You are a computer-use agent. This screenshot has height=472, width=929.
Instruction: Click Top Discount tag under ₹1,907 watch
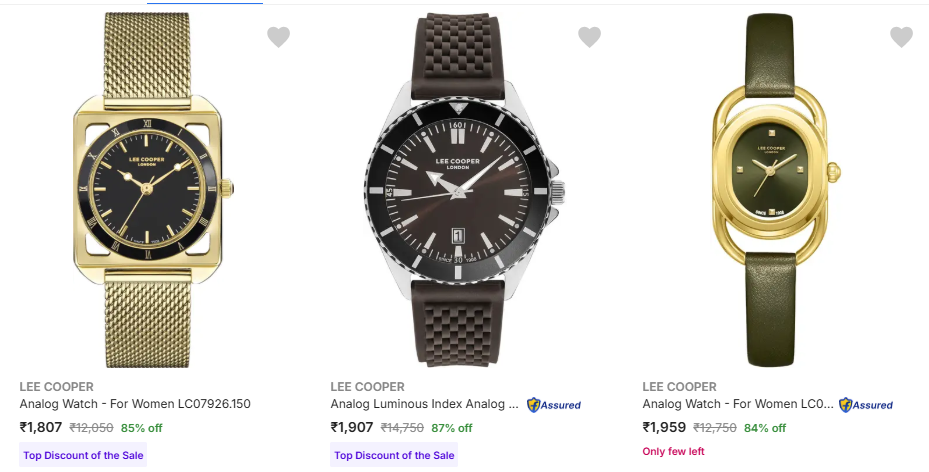coord(394,456)
